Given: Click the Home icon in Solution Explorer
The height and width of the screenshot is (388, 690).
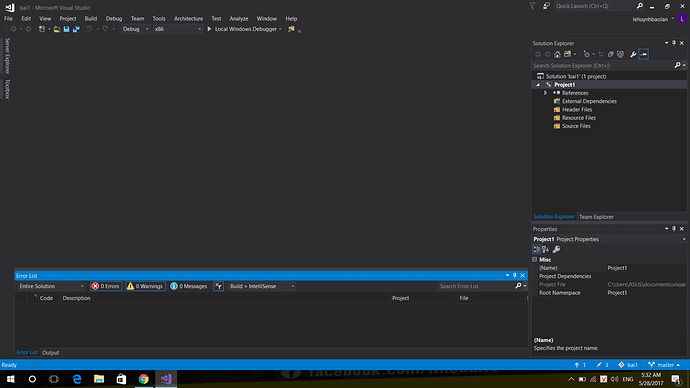Looking at the screenshot, I should coord(558,54).
